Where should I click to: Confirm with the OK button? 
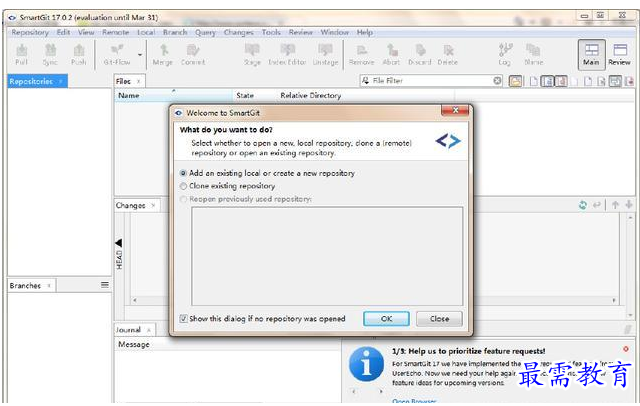click(x=386, y=319)
